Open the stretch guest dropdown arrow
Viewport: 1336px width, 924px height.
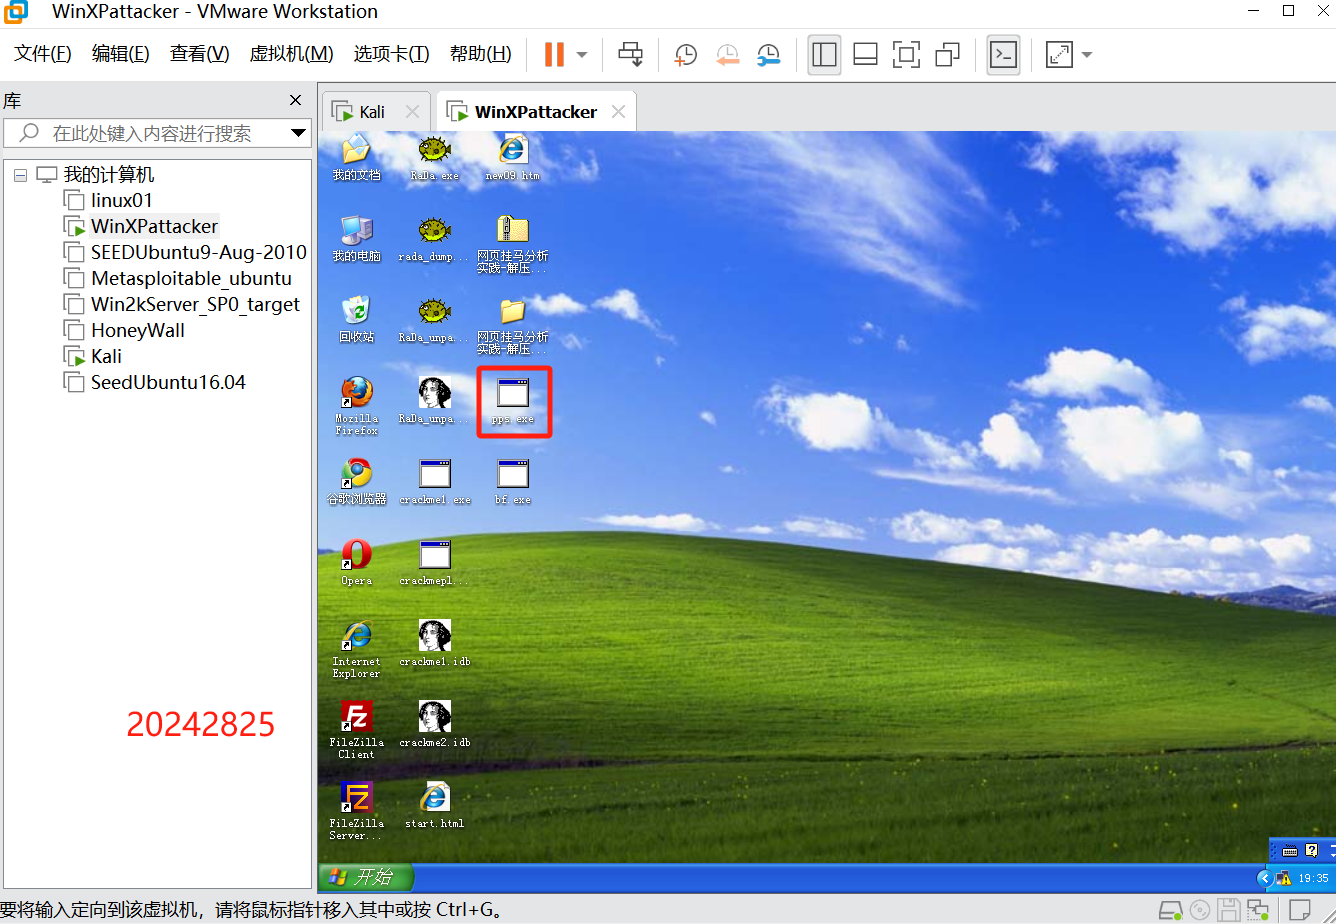pyautogui.click(x=1087, y=55)
